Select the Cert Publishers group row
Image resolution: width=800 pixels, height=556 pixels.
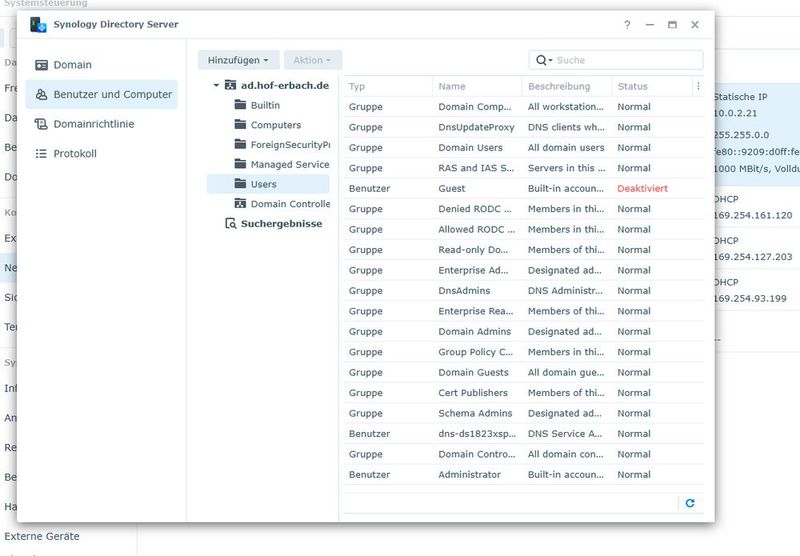click(524, 393)
